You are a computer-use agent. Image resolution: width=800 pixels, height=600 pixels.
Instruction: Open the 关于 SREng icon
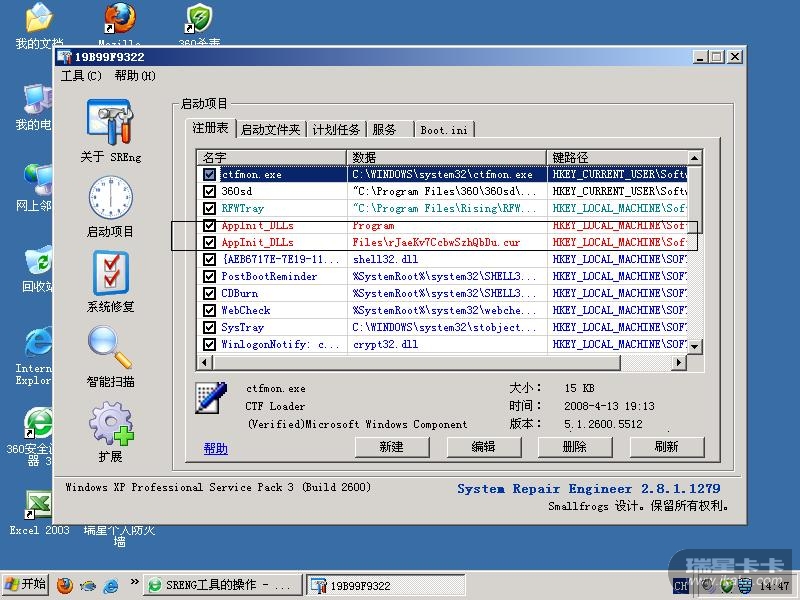pos(110,122)
